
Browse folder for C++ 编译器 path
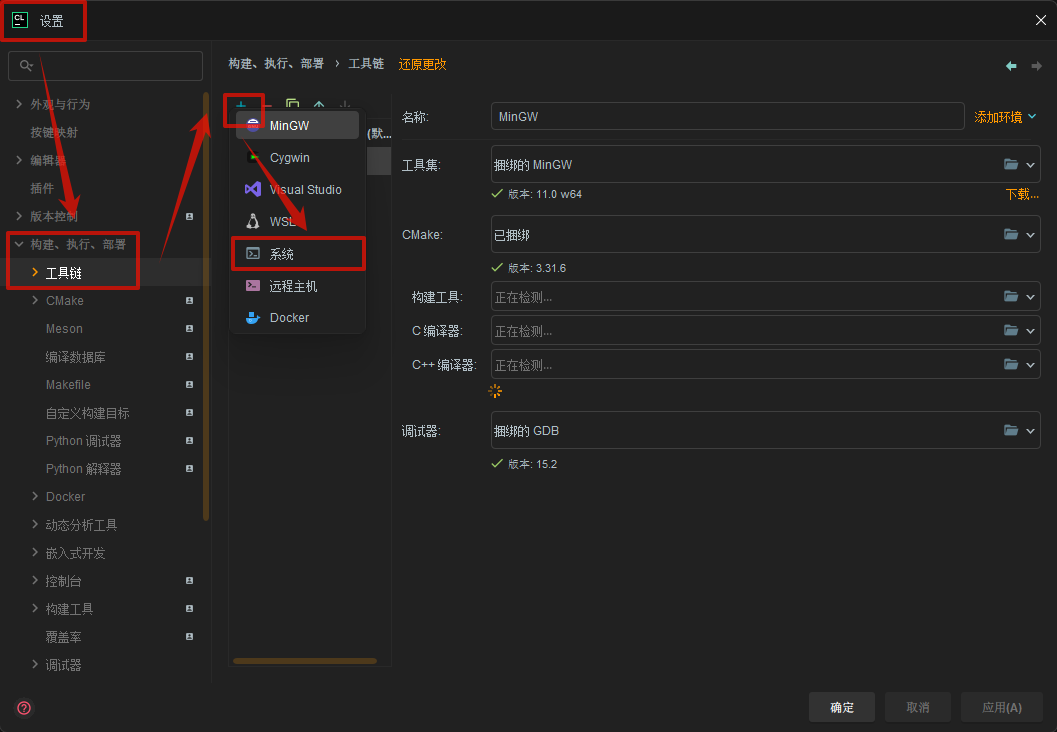click(x=1010, y=364)
